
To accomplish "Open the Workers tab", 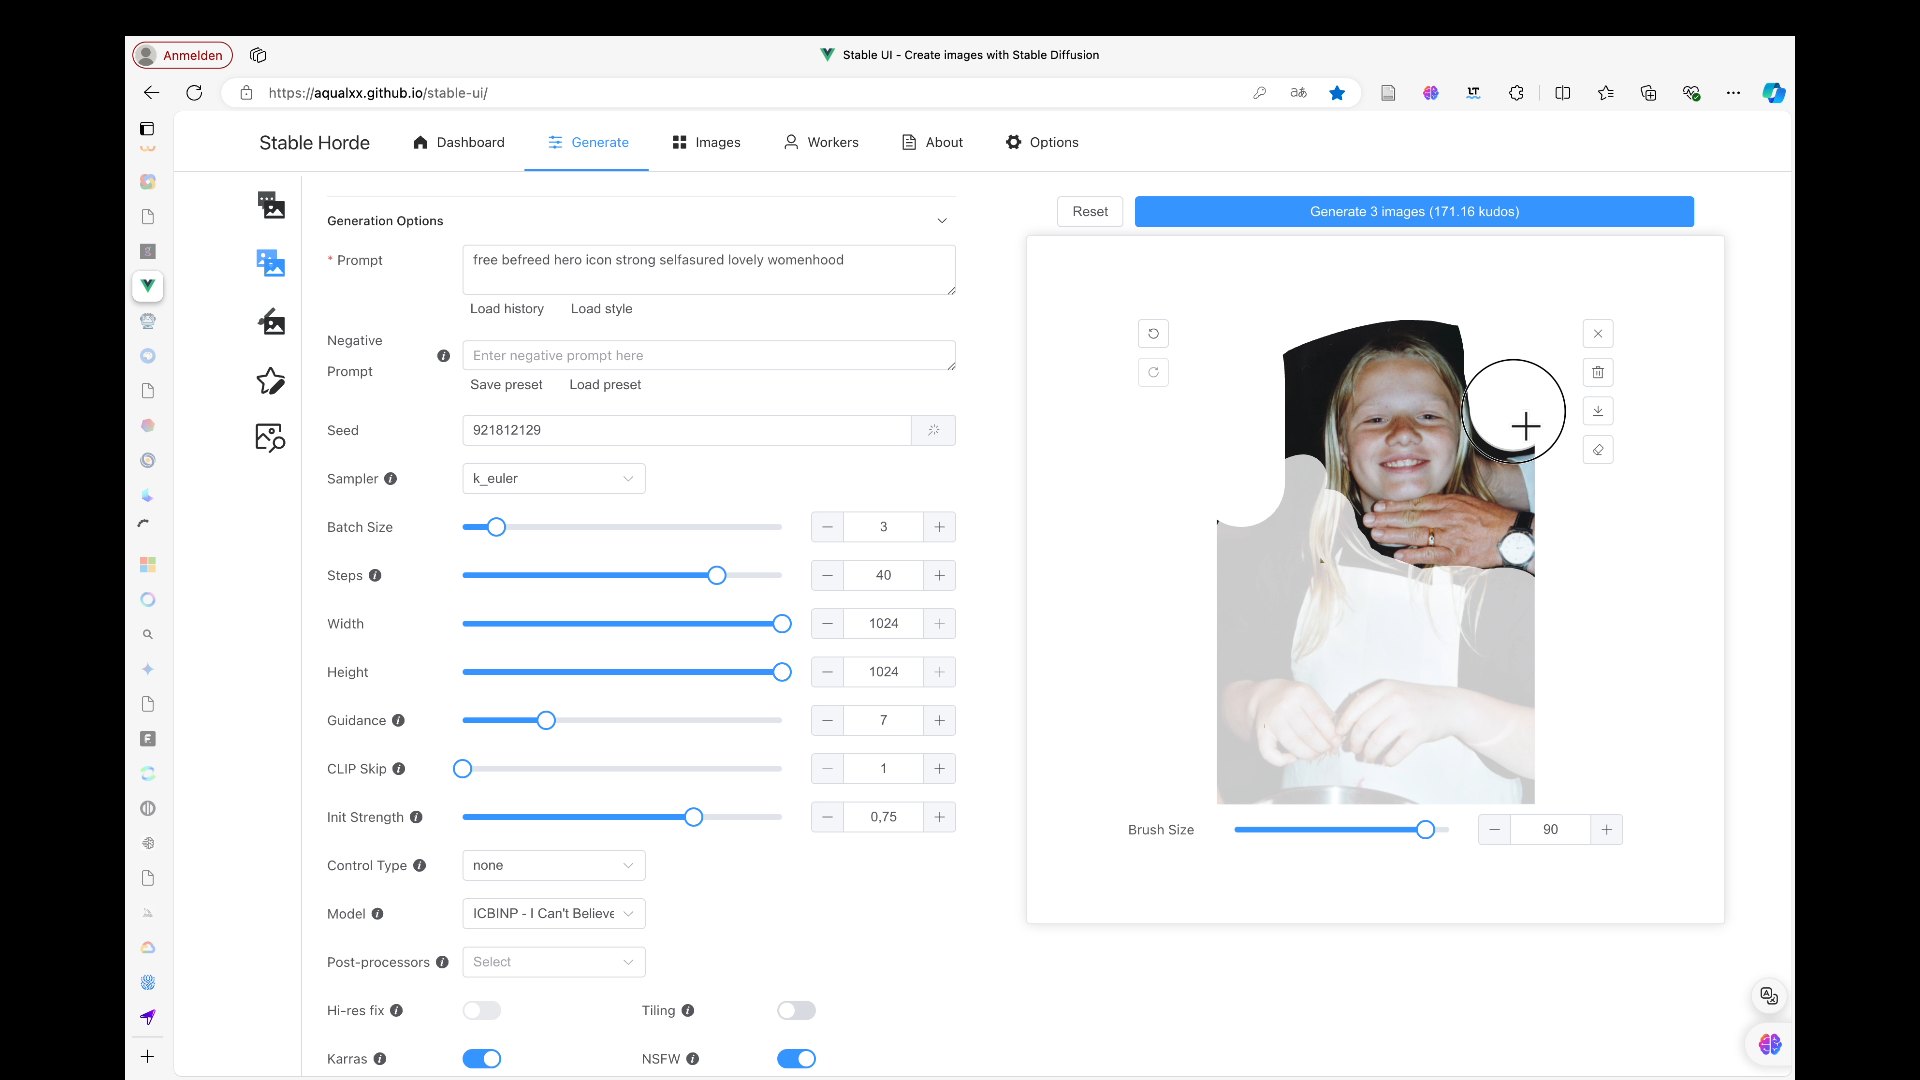I will pos(821,142).
